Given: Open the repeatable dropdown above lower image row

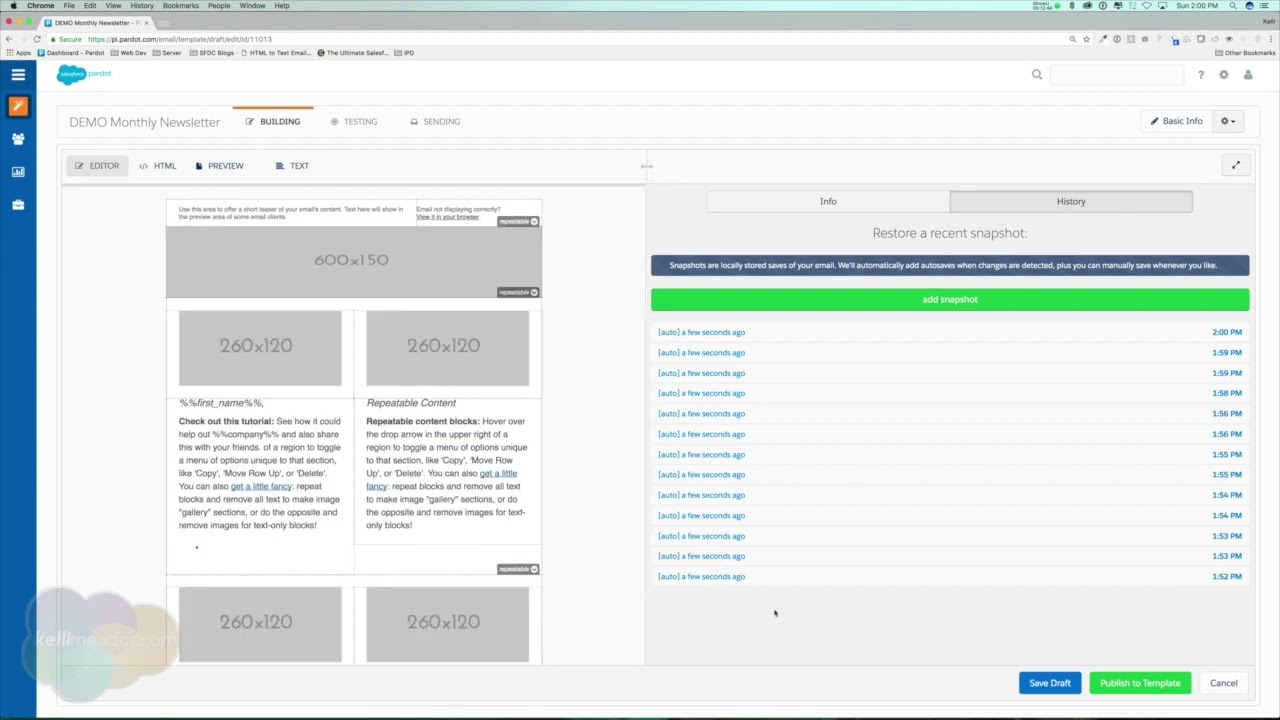Looking at the screenshot, I should point(519,569).
